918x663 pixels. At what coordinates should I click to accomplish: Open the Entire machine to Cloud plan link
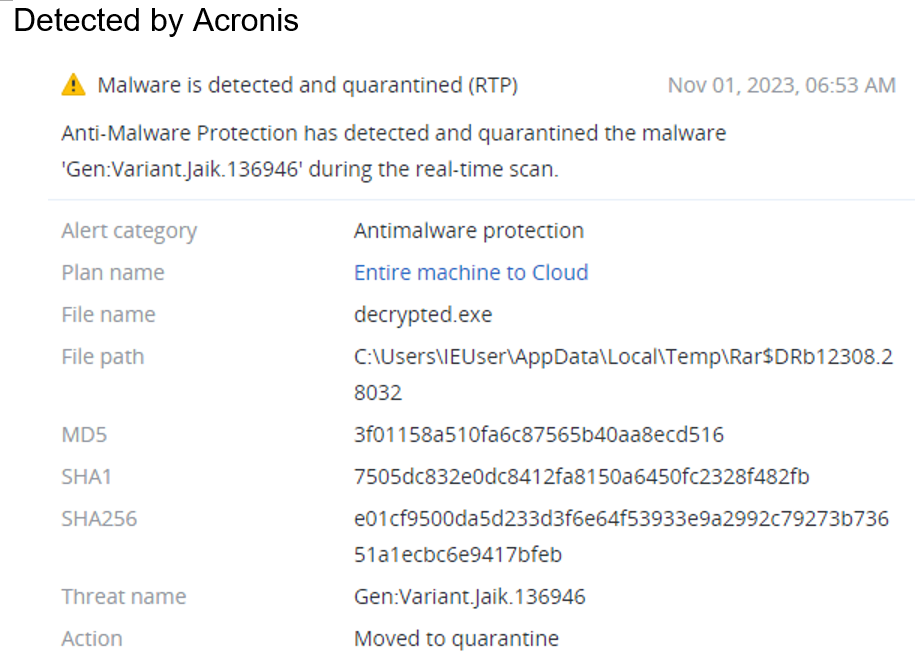tap(471, 273)
